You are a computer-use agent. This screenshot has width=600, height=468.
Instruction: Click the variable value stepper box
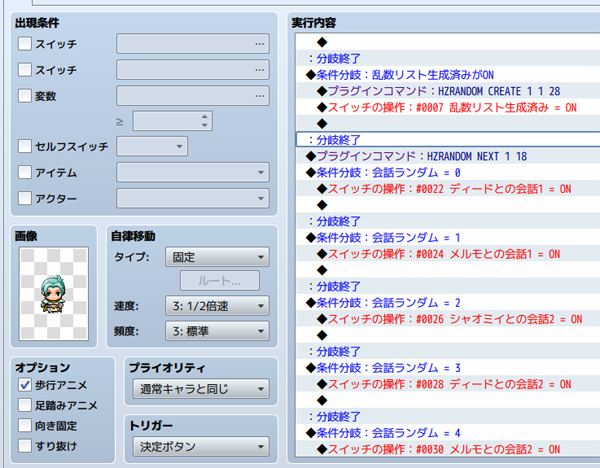[173, 121]
